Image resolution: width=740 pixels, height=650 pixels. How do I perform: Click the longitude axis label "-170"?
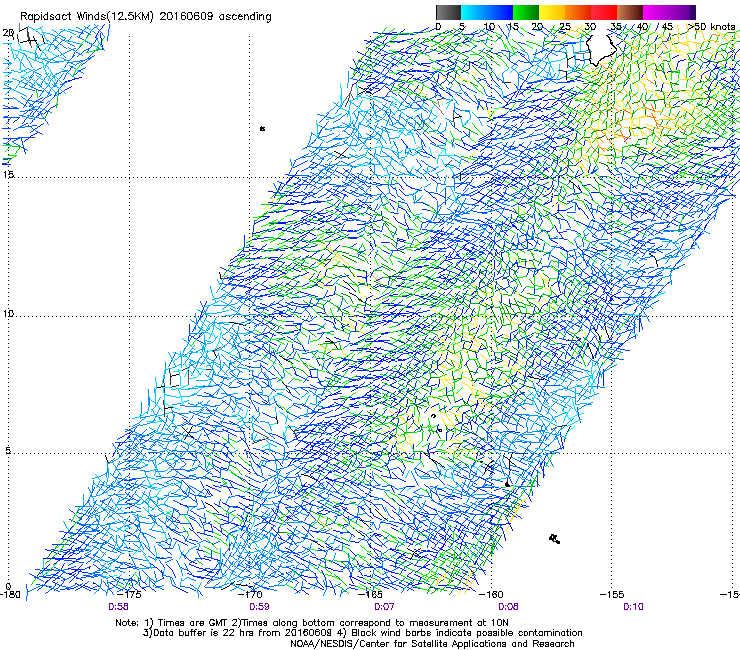[x=250, y=594]
